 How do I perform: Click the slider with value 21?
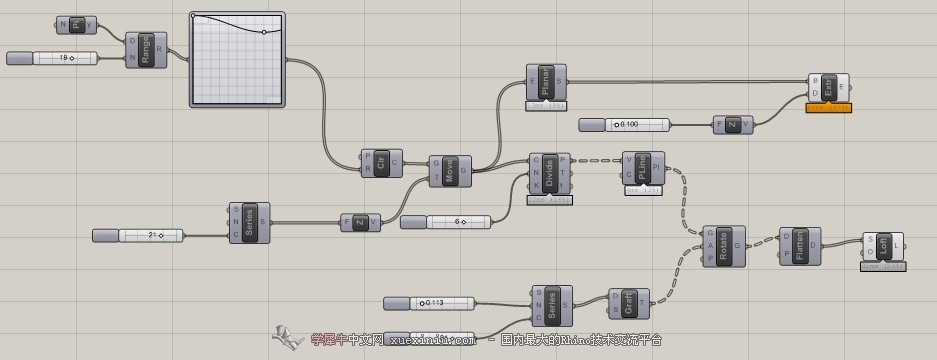[137, 236]
